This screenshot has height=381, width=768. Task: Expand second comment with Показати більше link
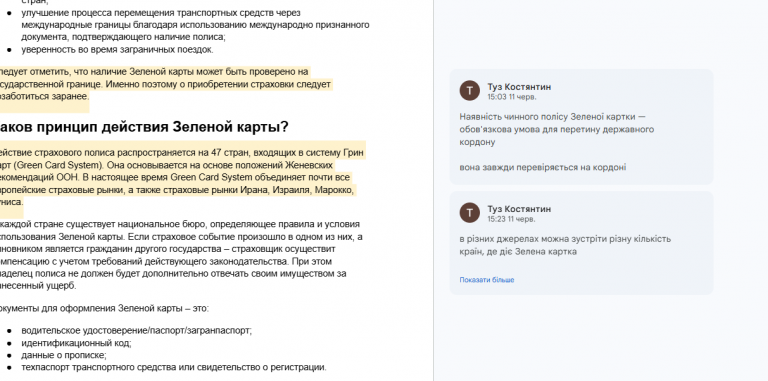coord(486,280)
